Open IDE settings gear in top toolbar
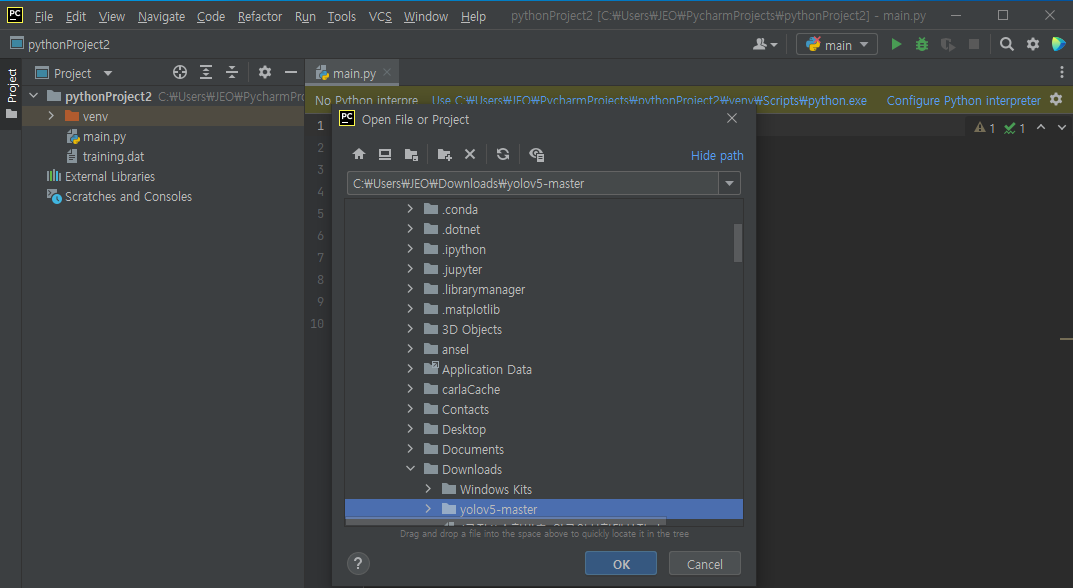The height and width of the screenshot is (588, 1073). click(1033, 44)
